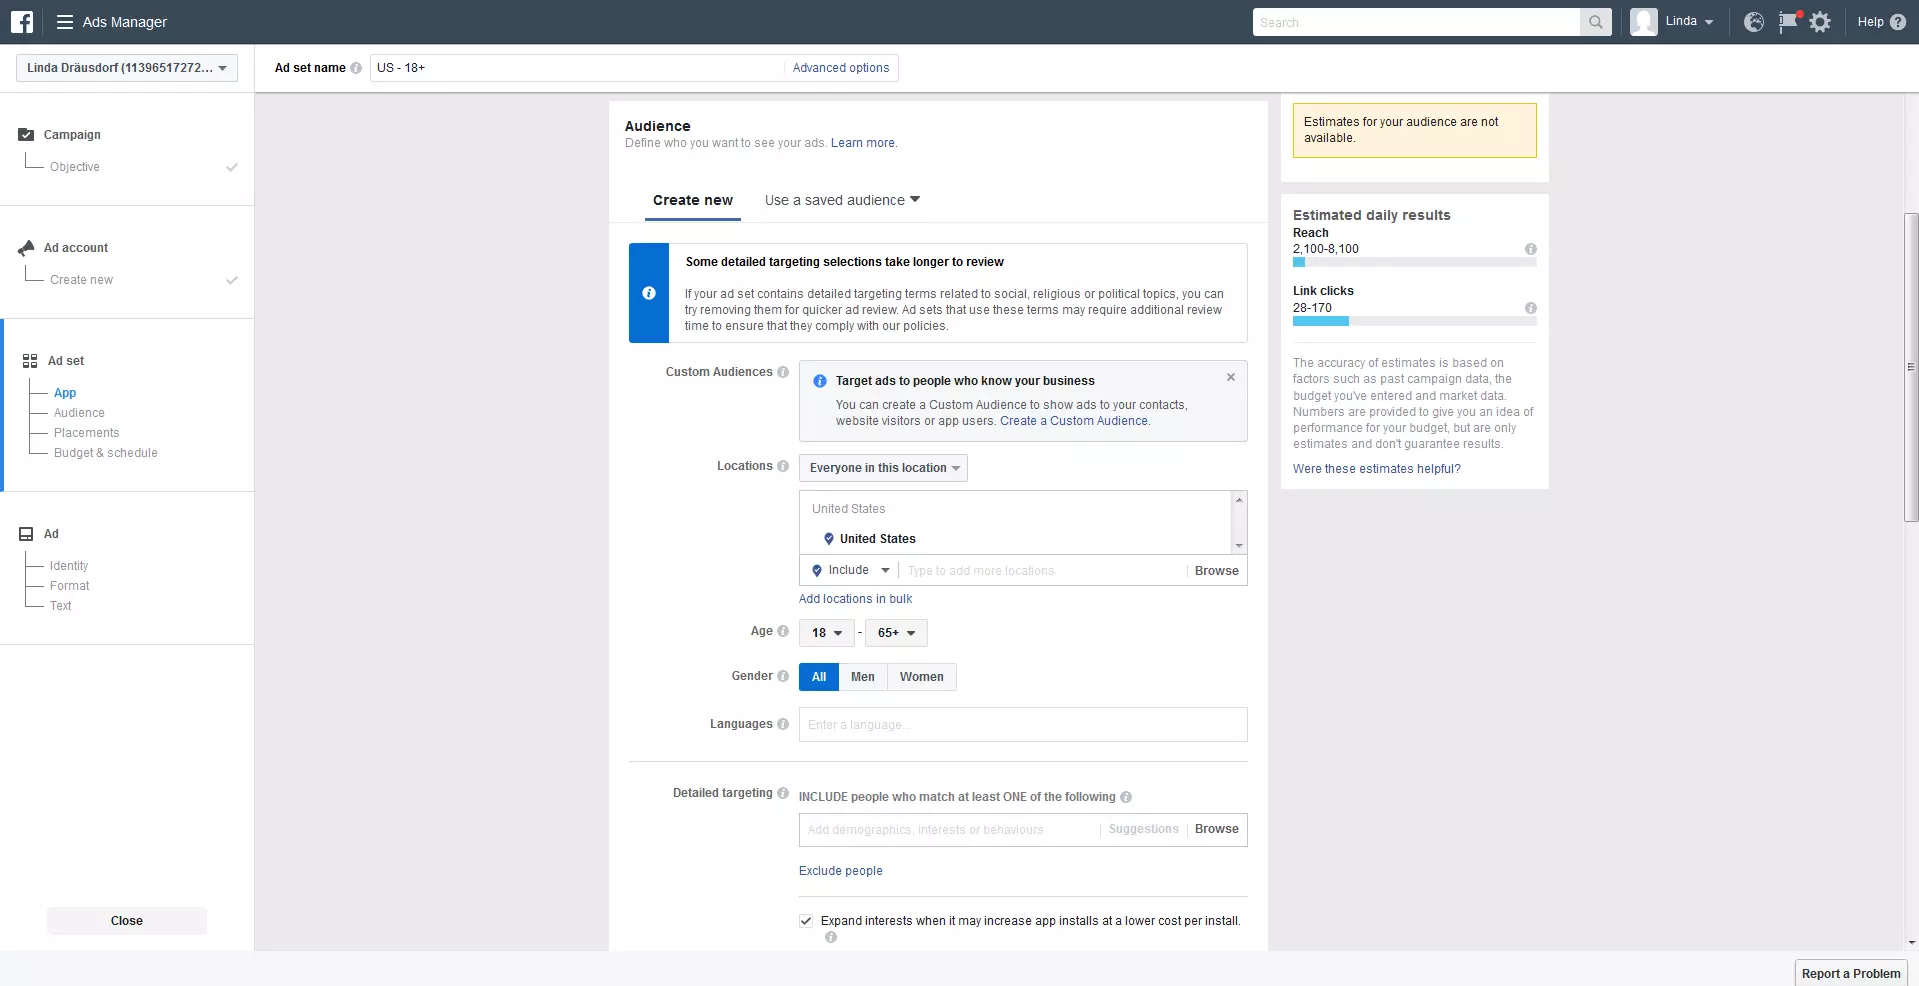Go to Placements in Ad set sidebar
Viewport: 1919px width, 986px height.
86,433
